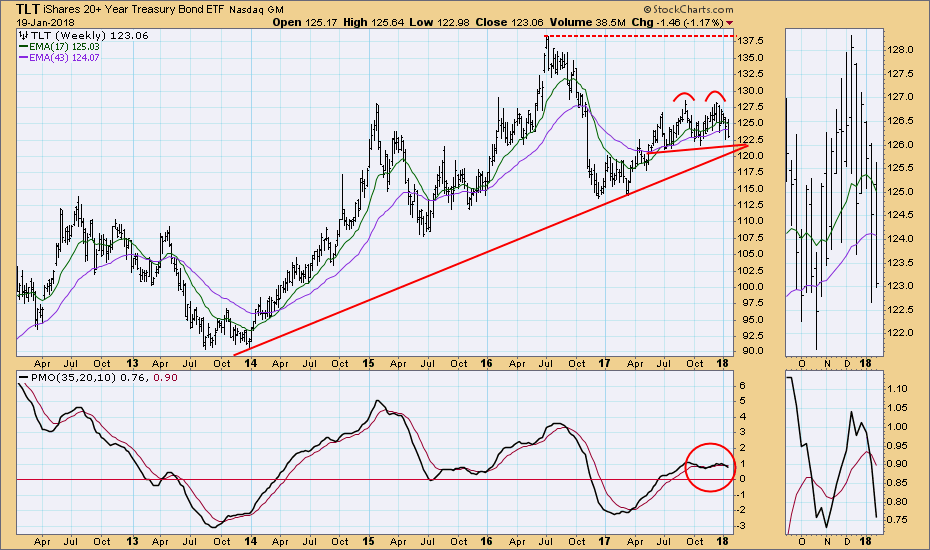Click the 137.5 price axis label
This screenshot has width=930, height=550.
coord(751,41)
